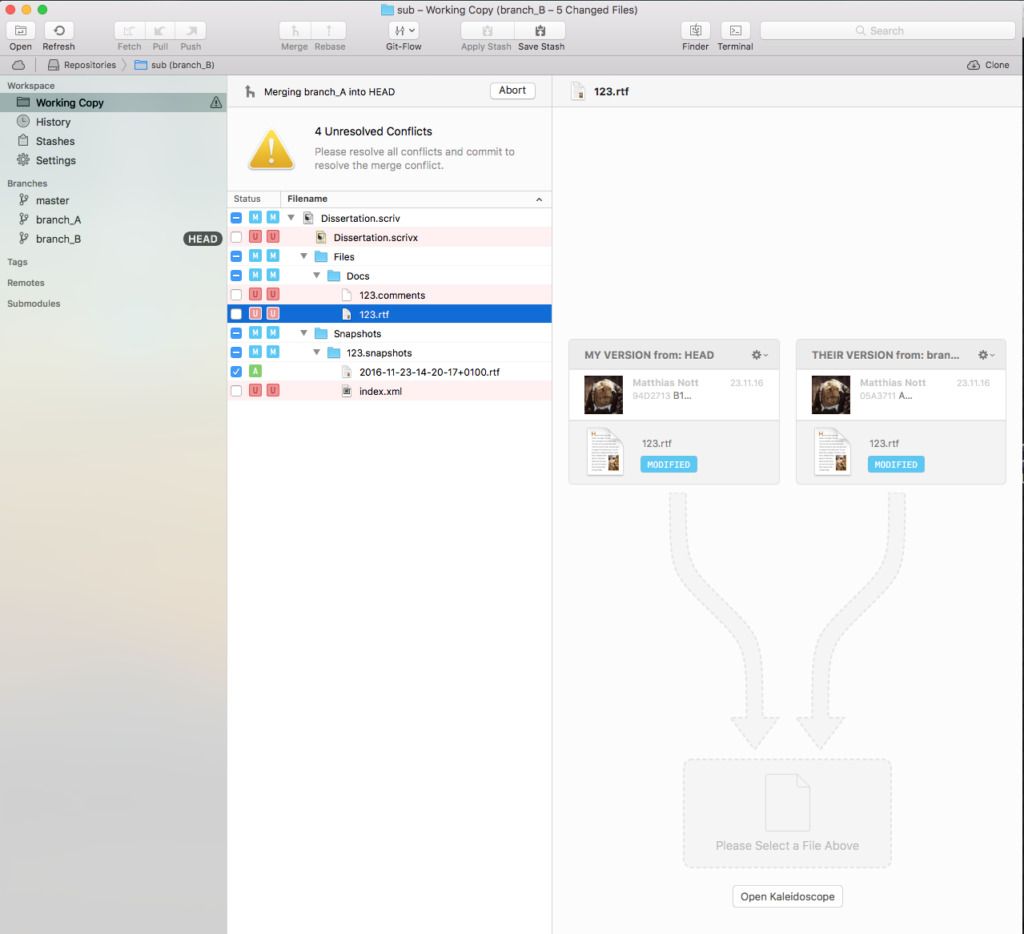Image resolution: width=1024 pixels, height=934 pixels.
Task: Launch Terminal from toolbar
Action: pos(735,31)
